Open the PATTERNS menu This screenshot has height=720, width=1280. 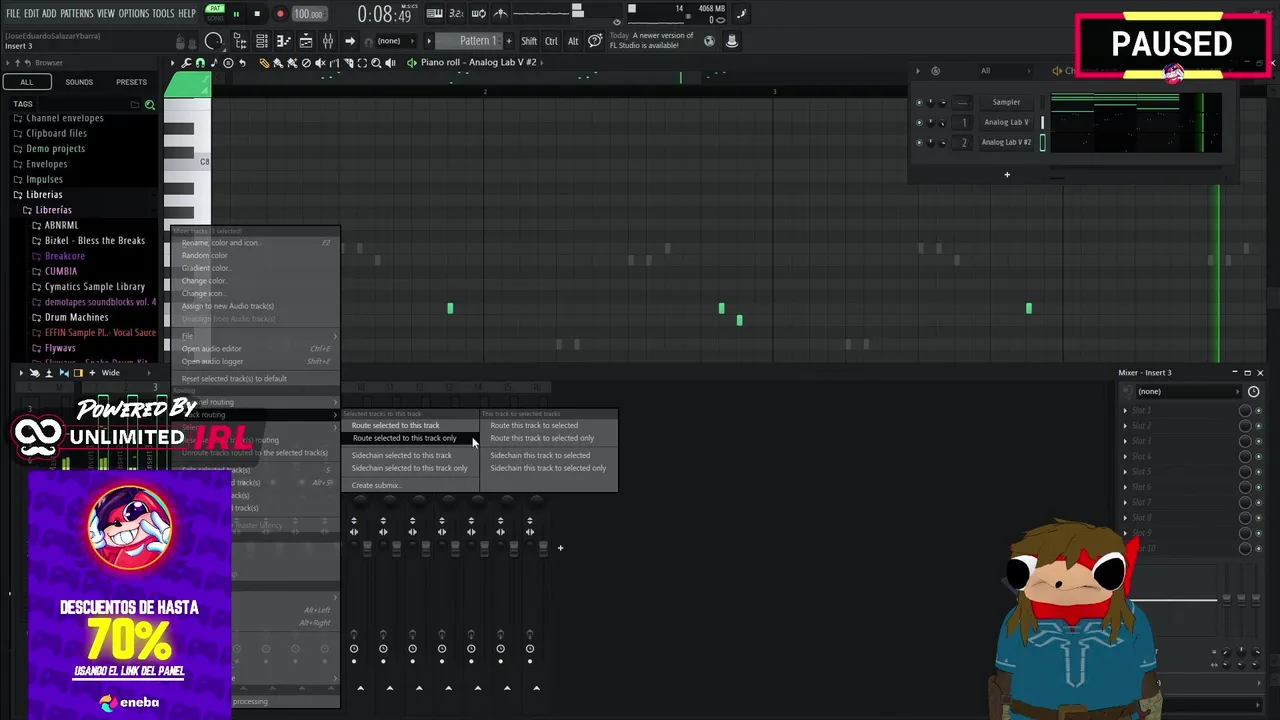pos(77,13)
